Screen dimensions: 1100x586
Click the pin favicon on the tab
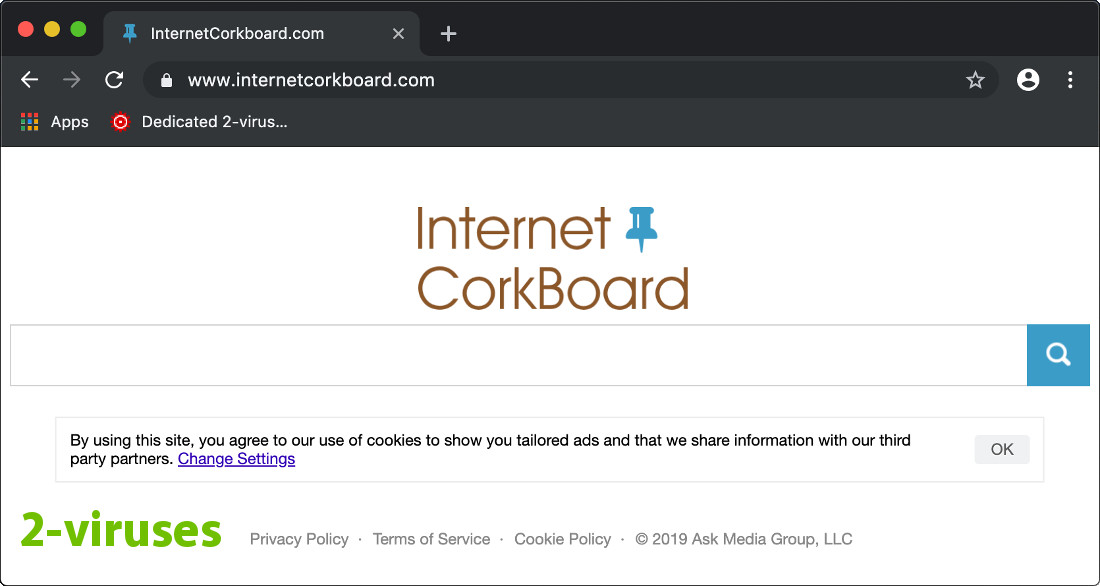129,32
